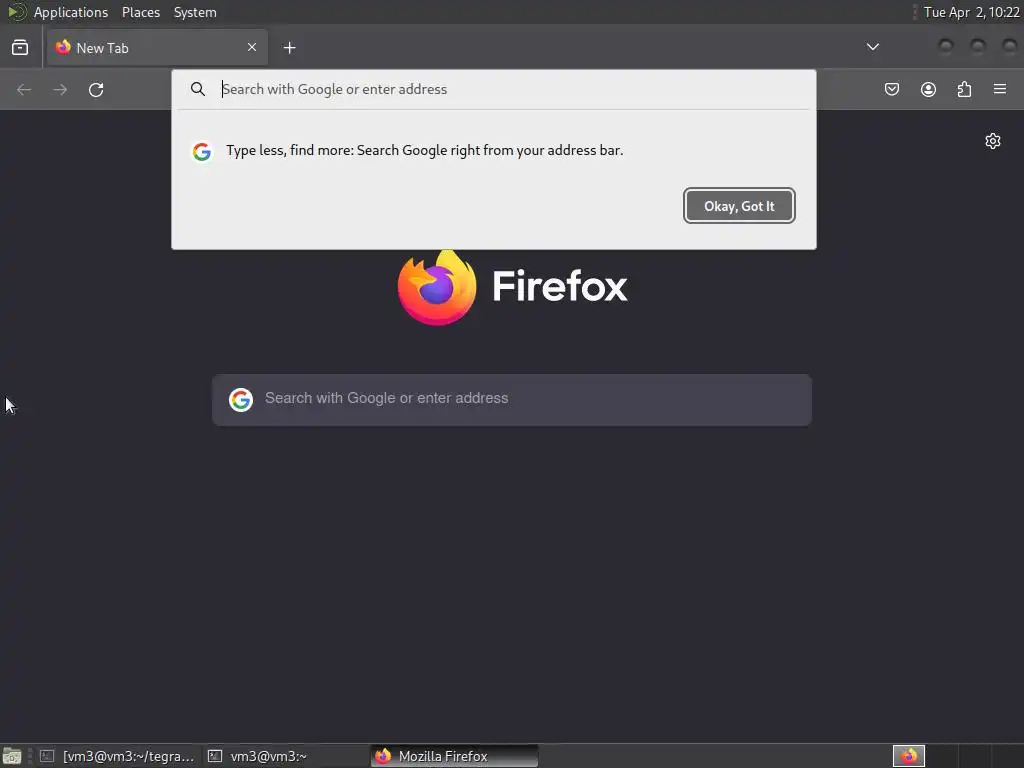Click the Okay, Got It button
The image size is (1024, 768).
point(739,206)
